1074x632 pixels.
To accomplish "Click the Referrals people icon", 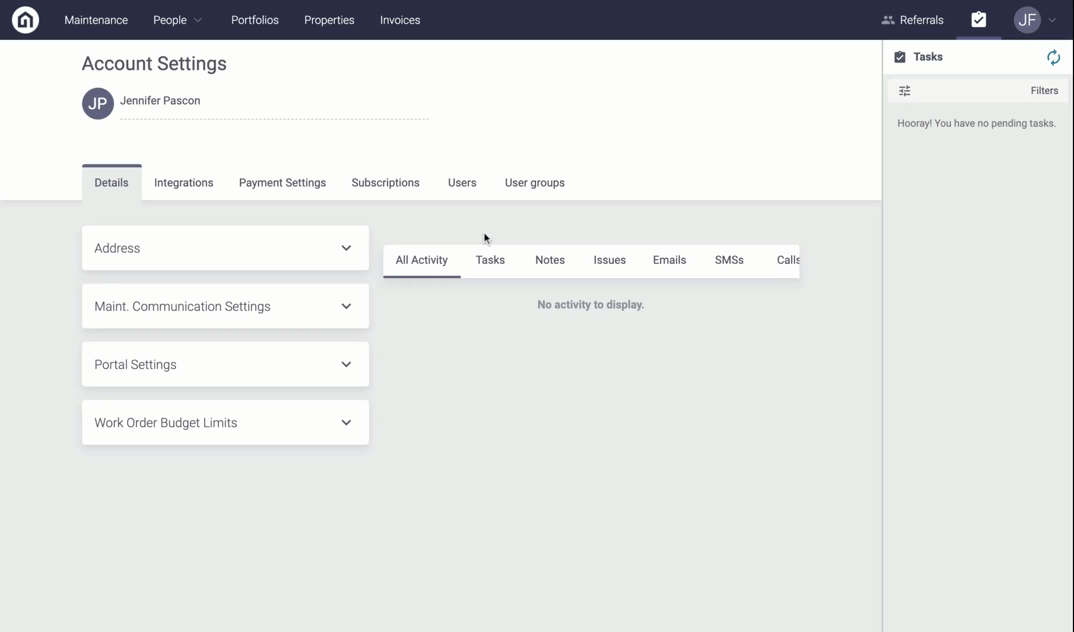I will click(887, 20).
